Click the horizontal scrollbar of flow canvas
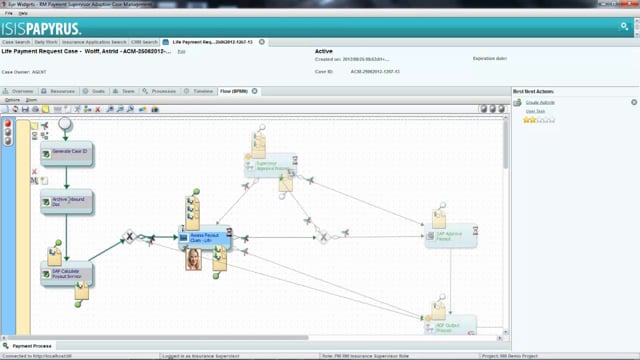 [157, 338]
